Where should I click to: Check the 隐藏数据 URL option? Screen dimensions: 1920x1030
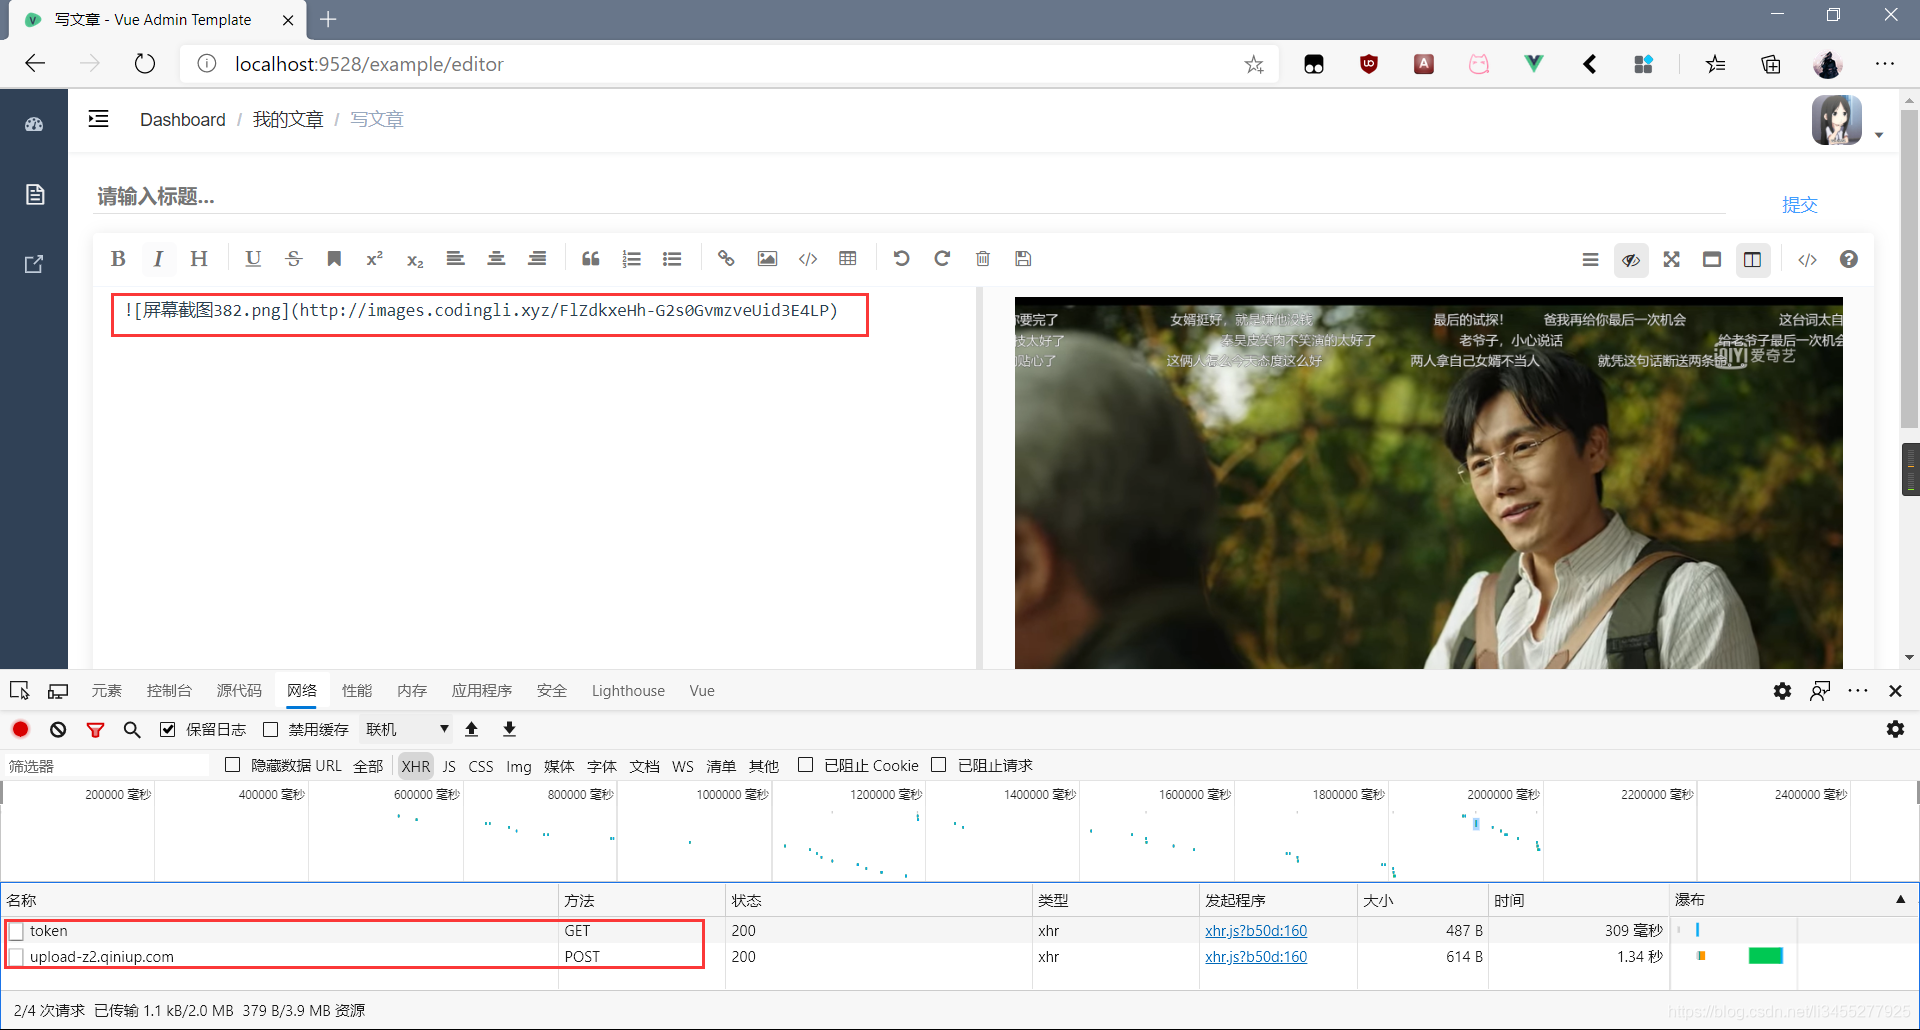(233, 765)
